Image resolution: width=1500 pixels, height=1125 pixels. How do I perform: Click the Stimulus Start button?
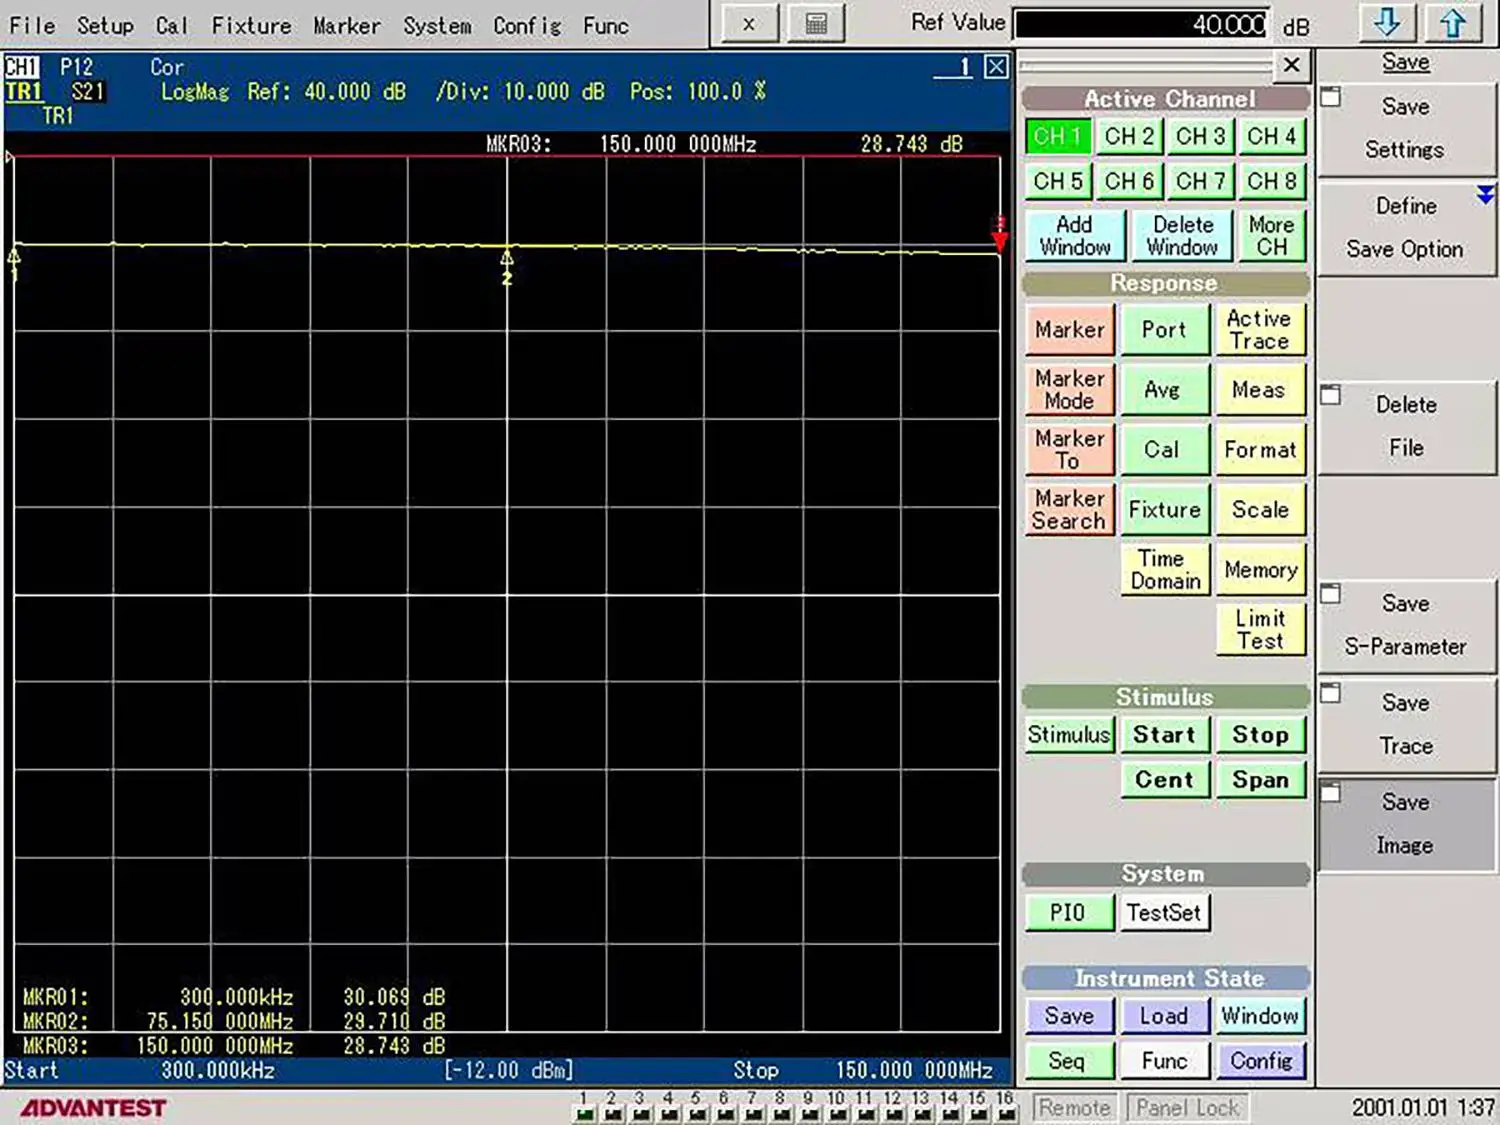(1164, 735)
